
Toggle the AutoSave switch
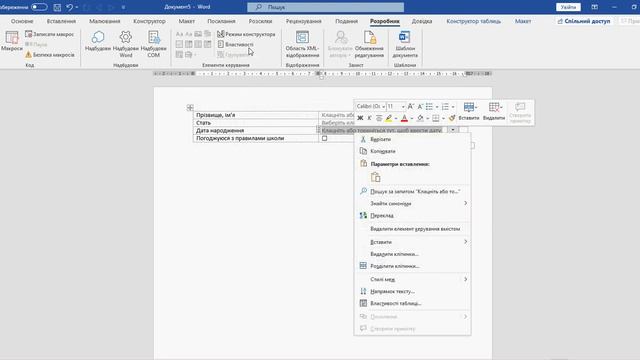39,7
